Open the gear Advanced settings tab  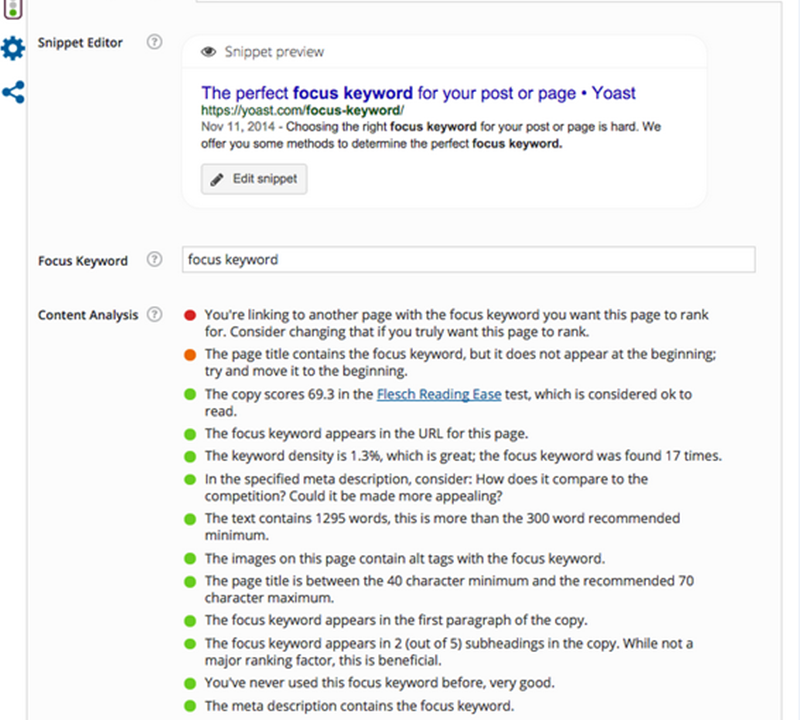tap(12, 48)
